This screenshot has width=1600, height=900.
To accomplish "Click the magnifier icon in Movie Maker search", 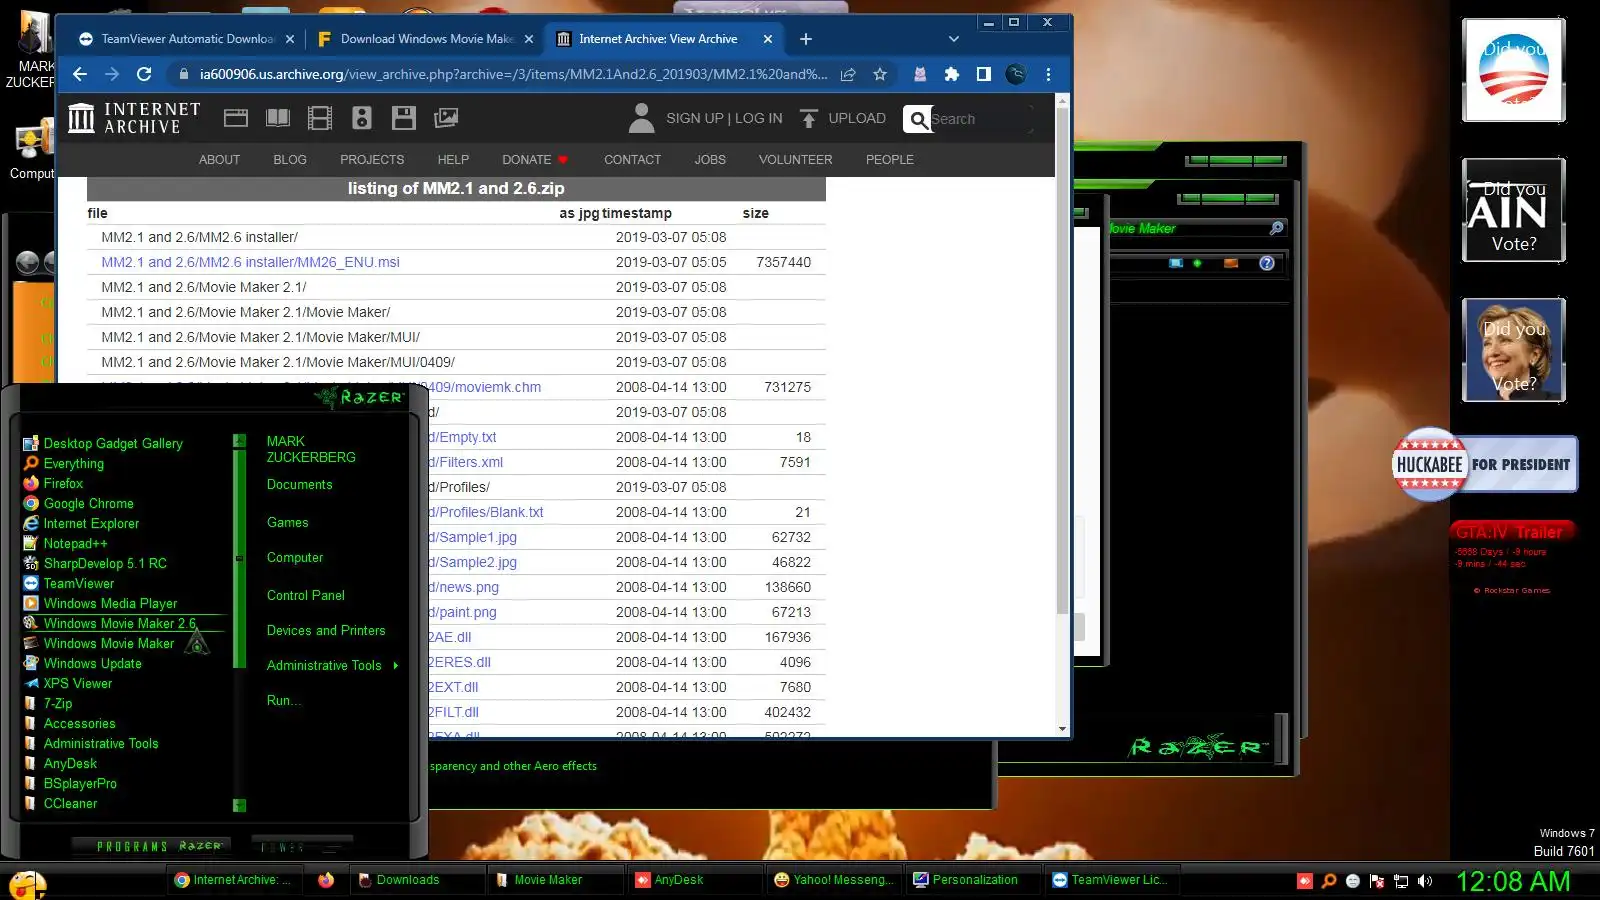I will click(x=1276, y=228).
